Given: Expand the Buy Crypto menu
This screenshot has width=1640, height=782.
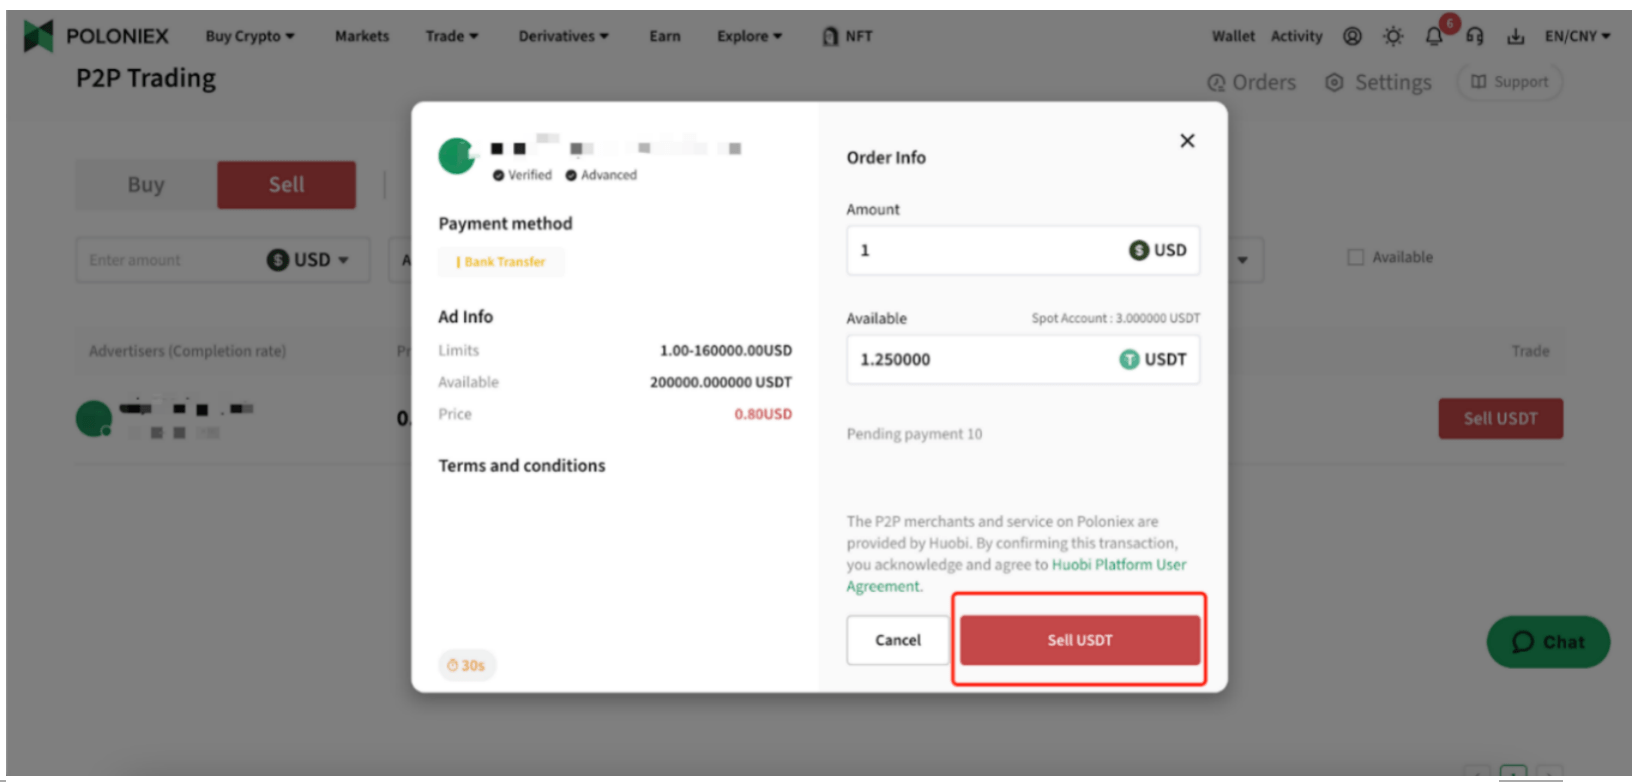Looking at the screenshot, I should point(250,36).
